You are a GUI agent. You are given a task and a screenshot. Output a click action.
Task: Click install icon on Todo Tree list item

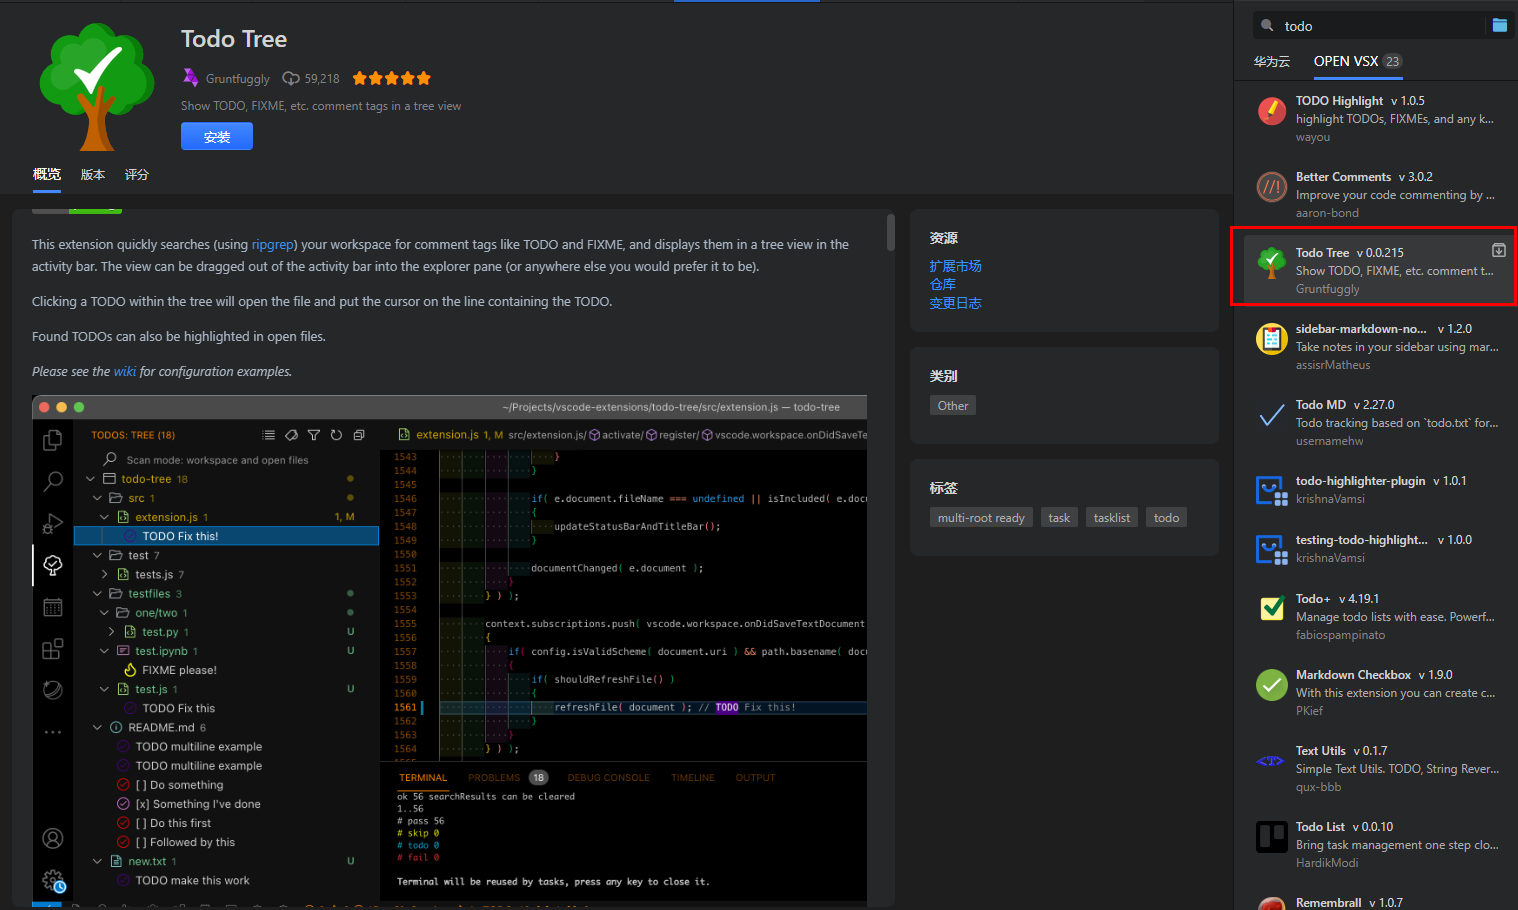click(x=1499, y=250)
